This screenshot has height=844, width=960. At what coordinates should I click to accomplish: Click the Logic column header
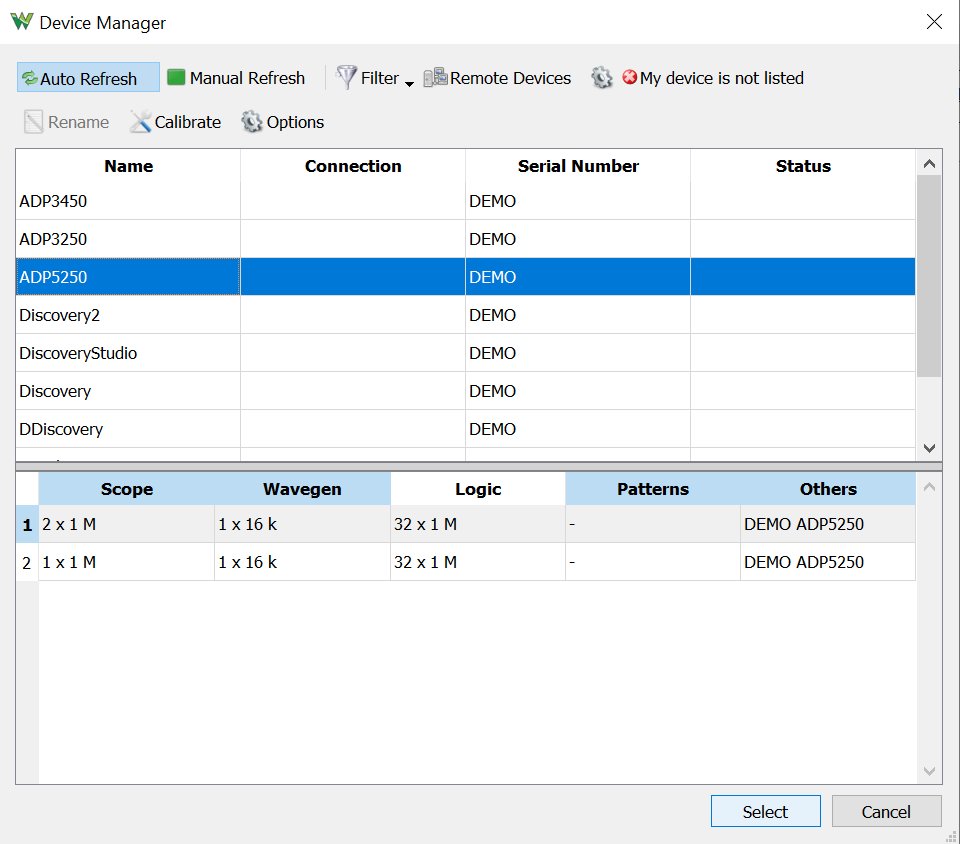478,489
